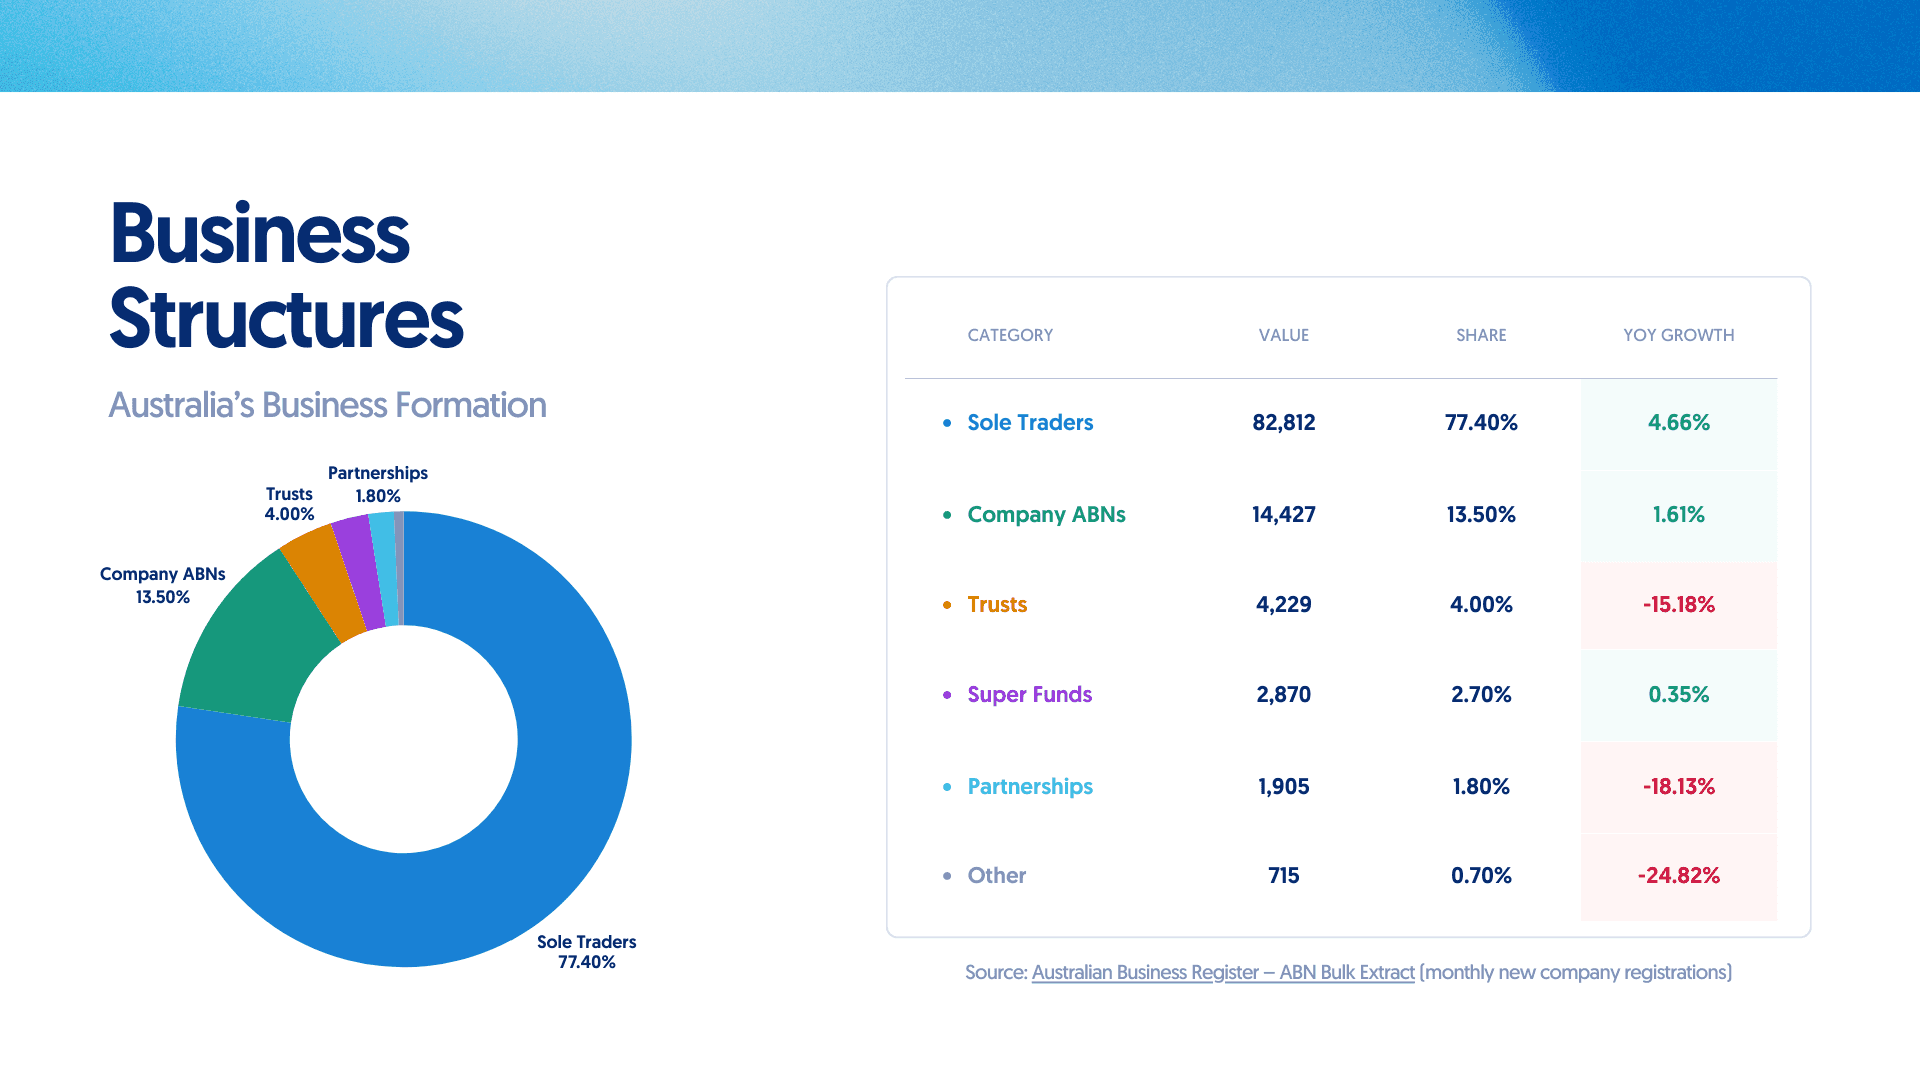Click the -24.82% growth cell

click(x=1678, y=875)
